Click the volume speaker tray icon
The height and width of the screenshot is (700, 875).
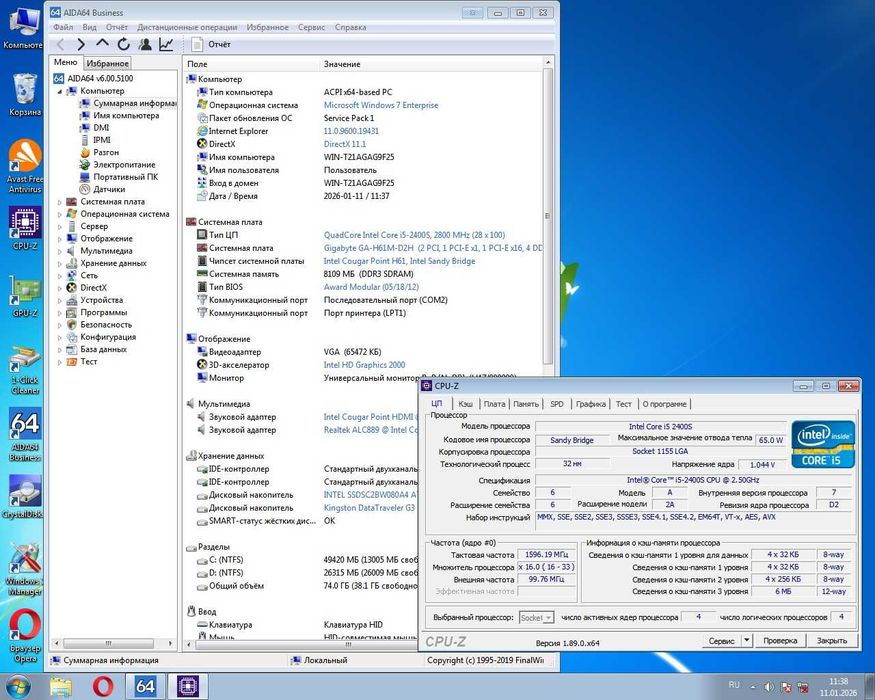768,687
